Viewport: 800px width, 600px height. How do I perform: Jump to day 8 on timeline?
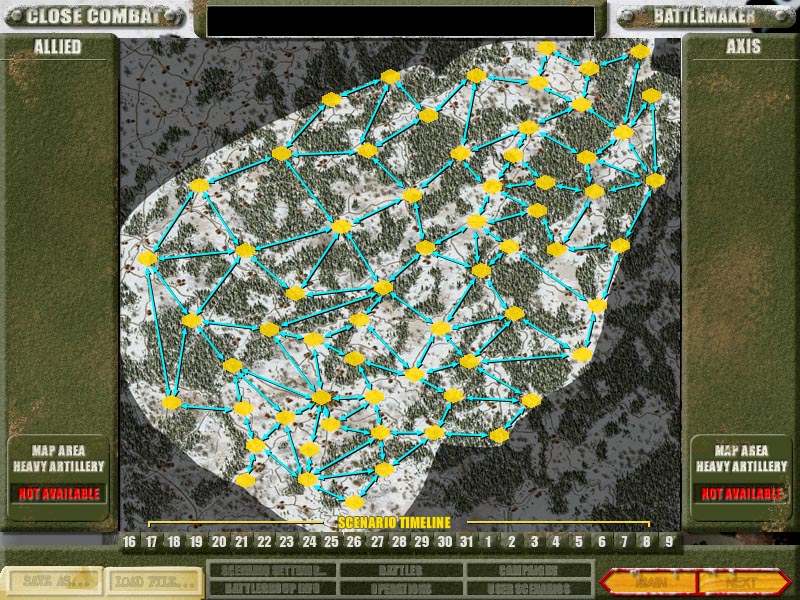click(646, 542)
